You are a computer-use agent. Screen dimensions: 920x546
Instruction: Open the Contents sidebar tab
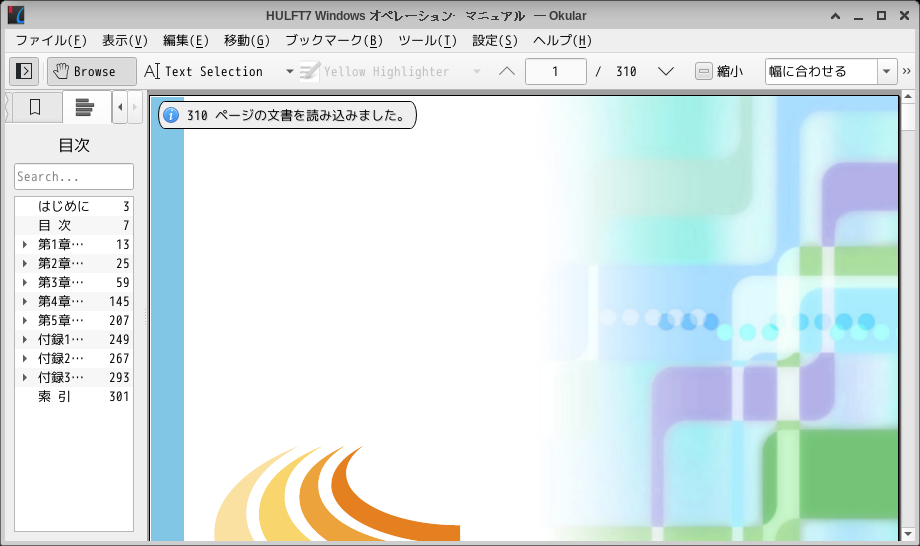(85, 107)
